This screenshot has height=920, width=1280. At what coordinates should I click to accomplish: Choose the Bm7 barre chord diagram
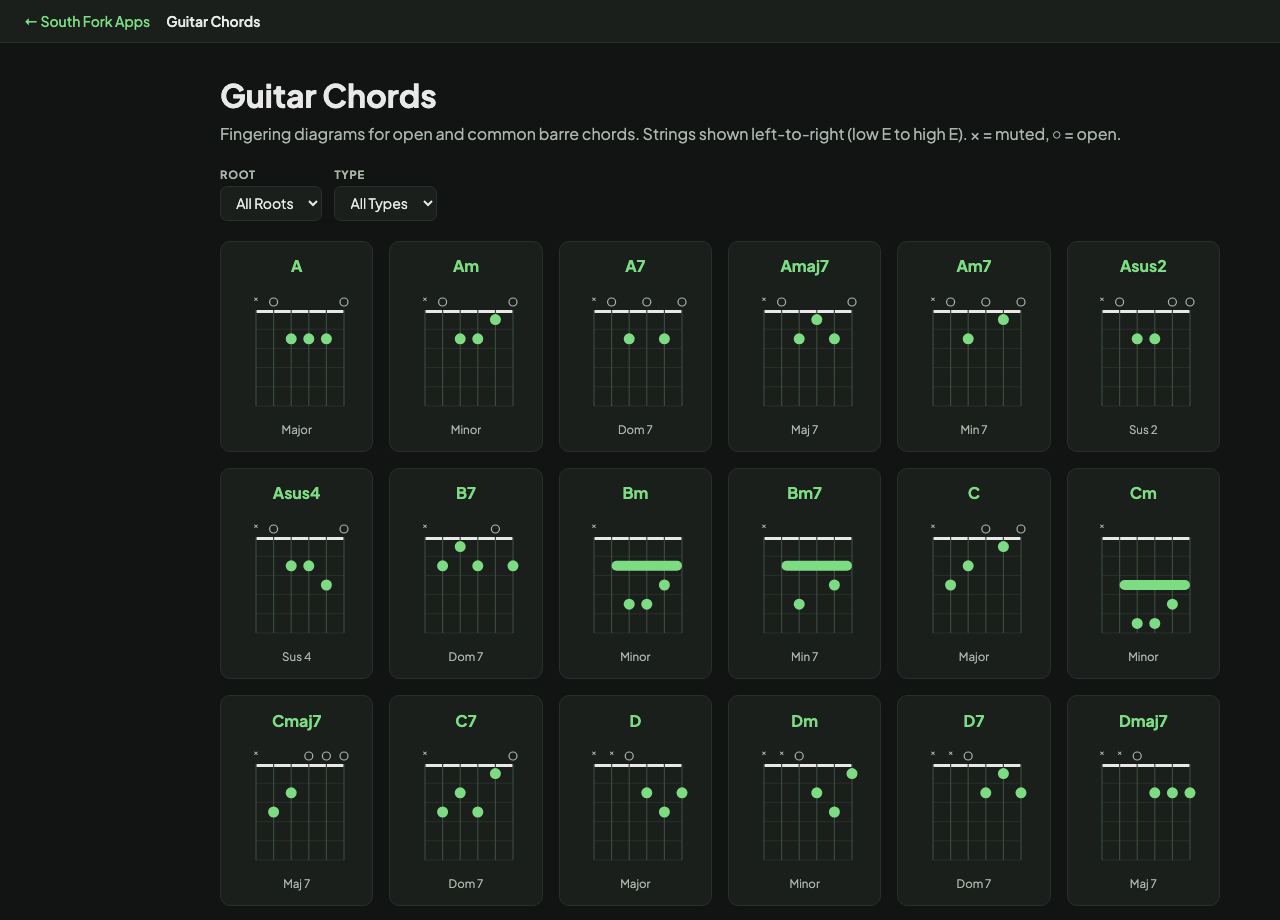(x=805, y=573)
